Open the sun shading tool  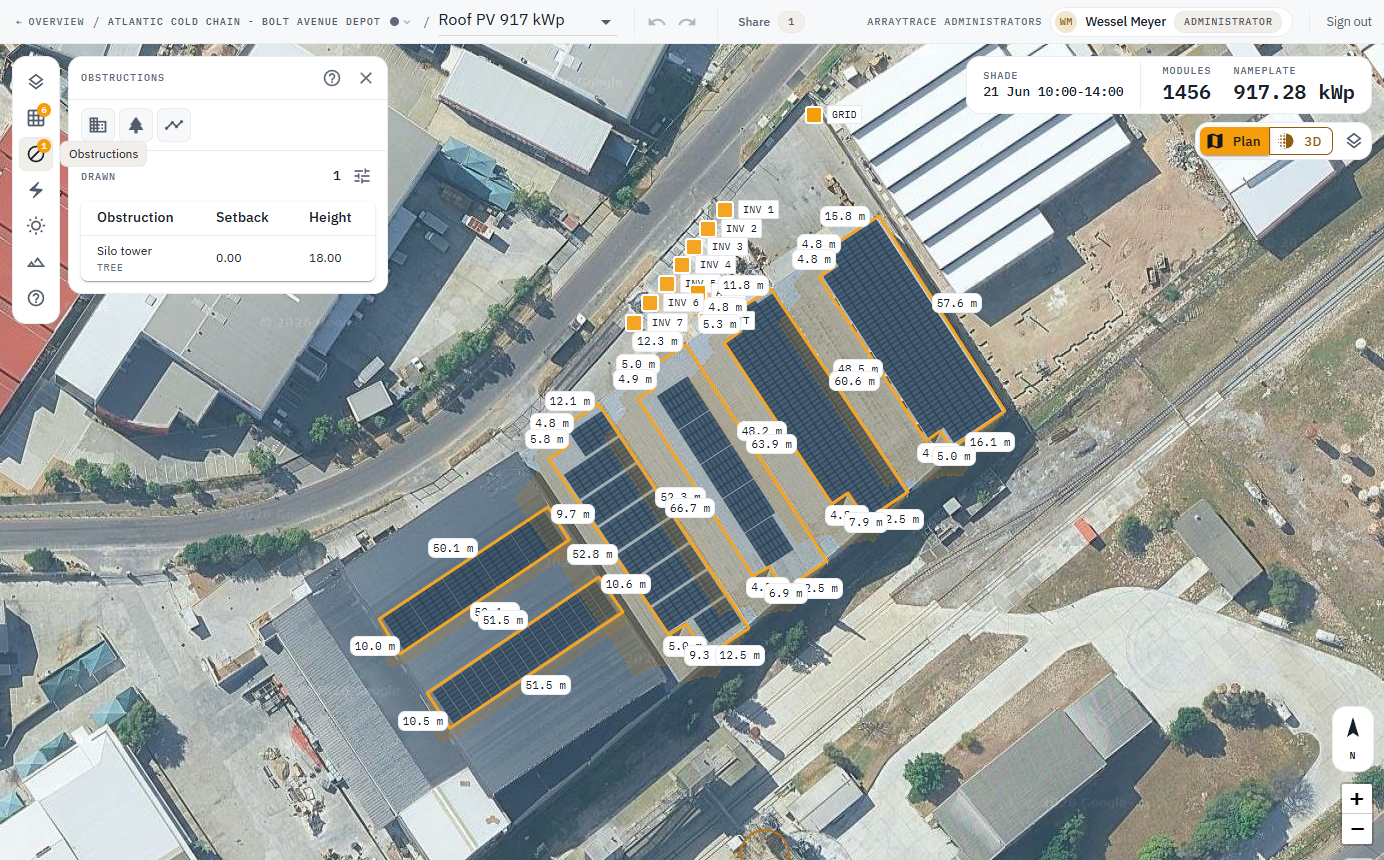[x=36, y=226]
